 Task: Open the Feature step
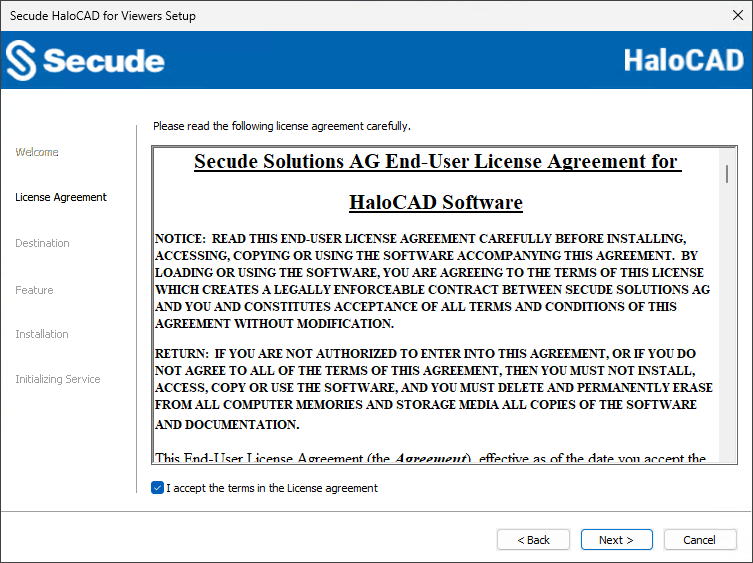pos(34,290)
